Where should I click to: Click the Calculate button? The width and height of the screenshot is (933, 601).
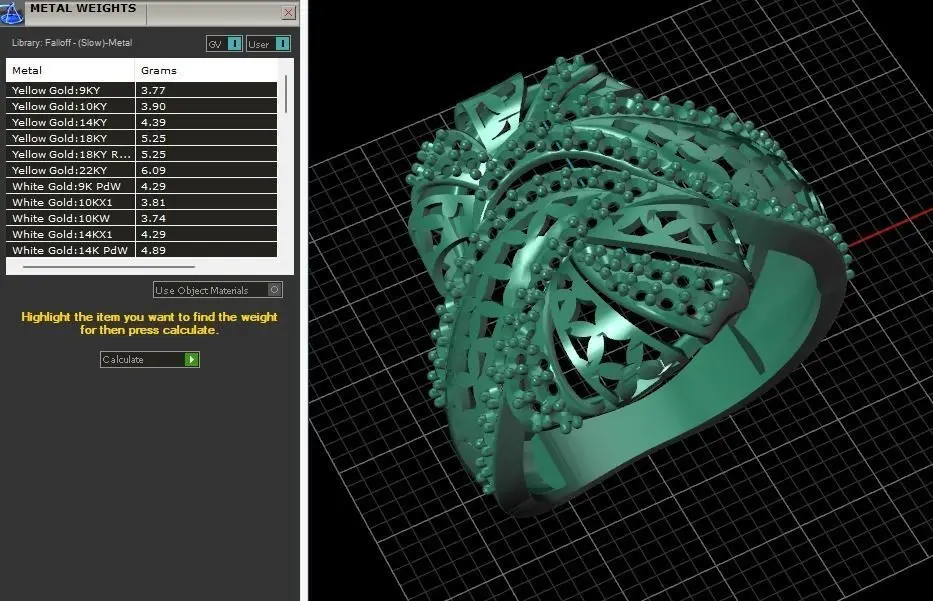coord(150,359)
